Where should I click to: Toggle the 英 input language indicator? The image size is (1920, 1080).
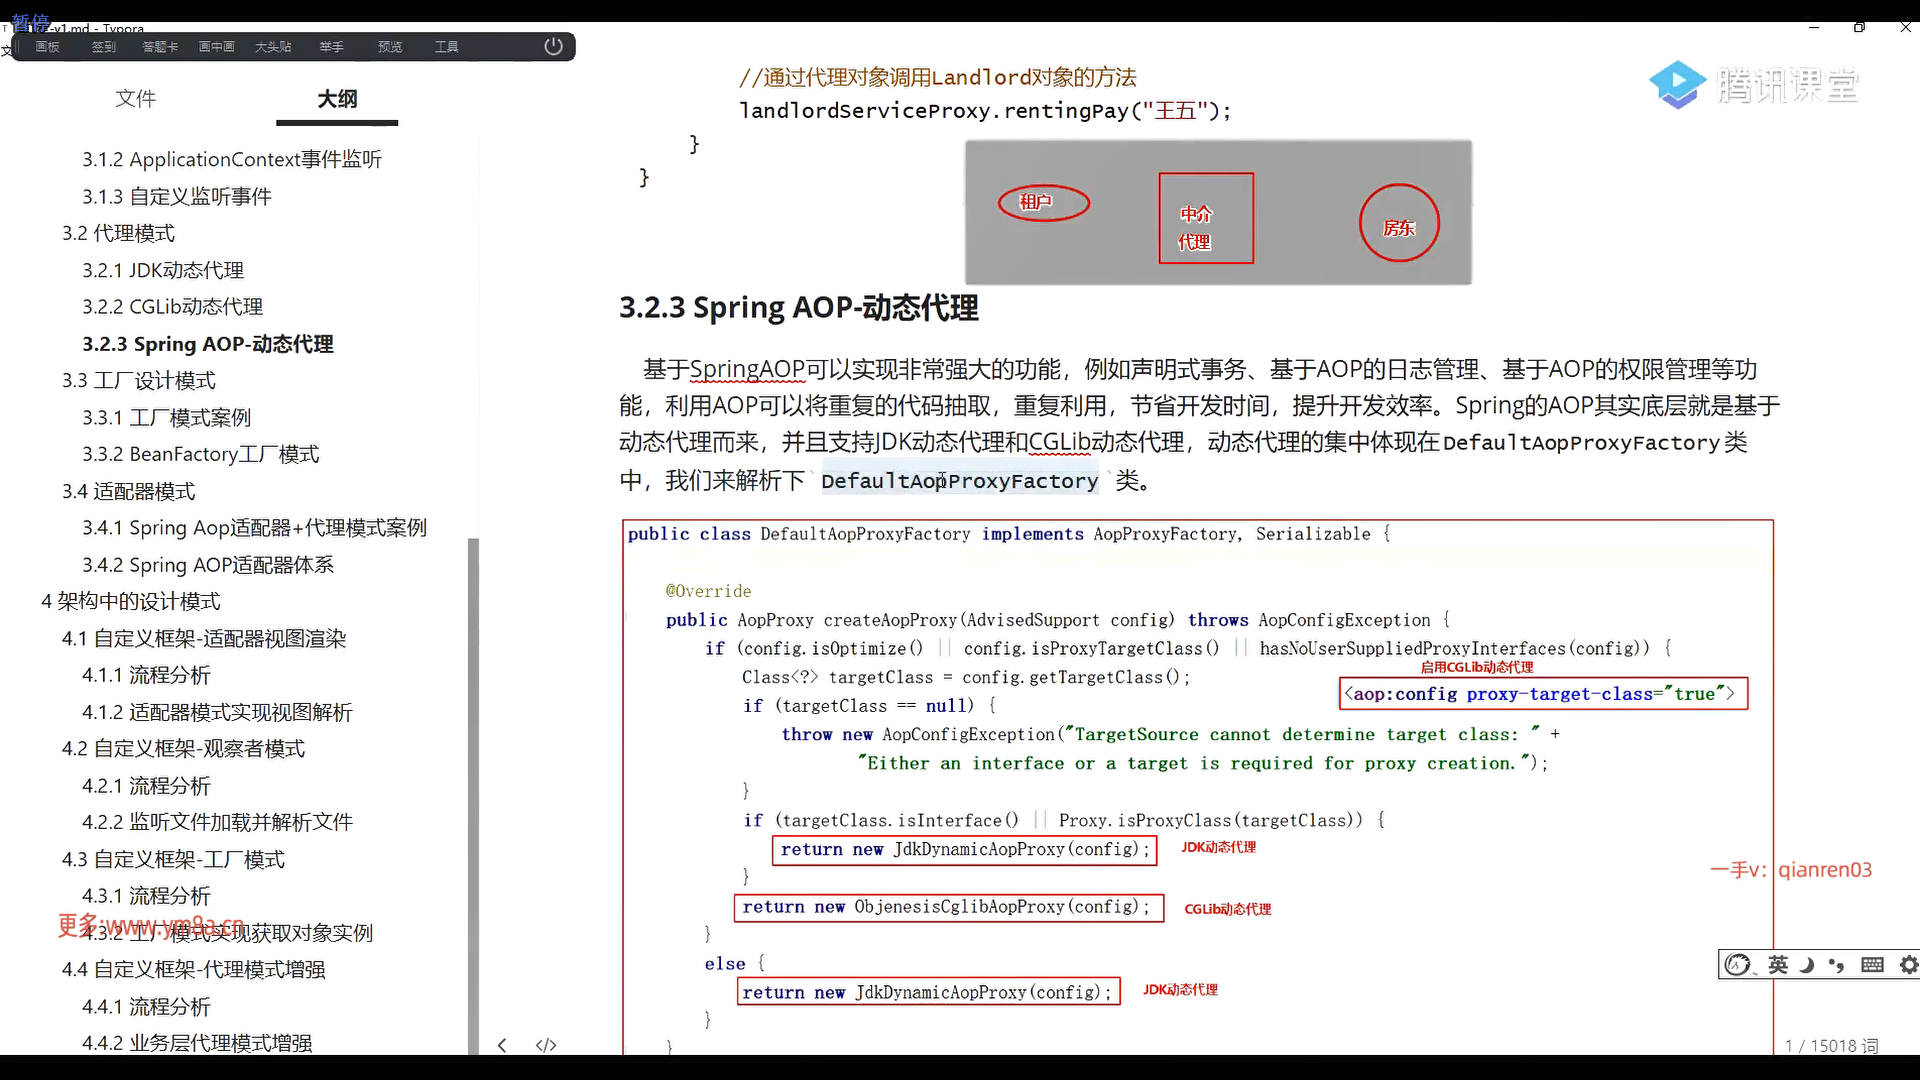click(x=1778, y=964)
